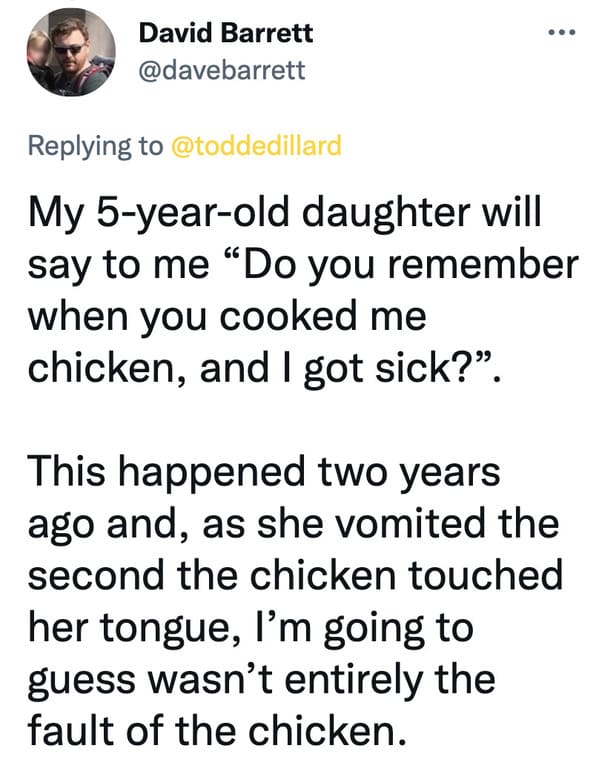Click the @davebarrett handle
This screenshot has width=599, height=774.
(222, 71)
